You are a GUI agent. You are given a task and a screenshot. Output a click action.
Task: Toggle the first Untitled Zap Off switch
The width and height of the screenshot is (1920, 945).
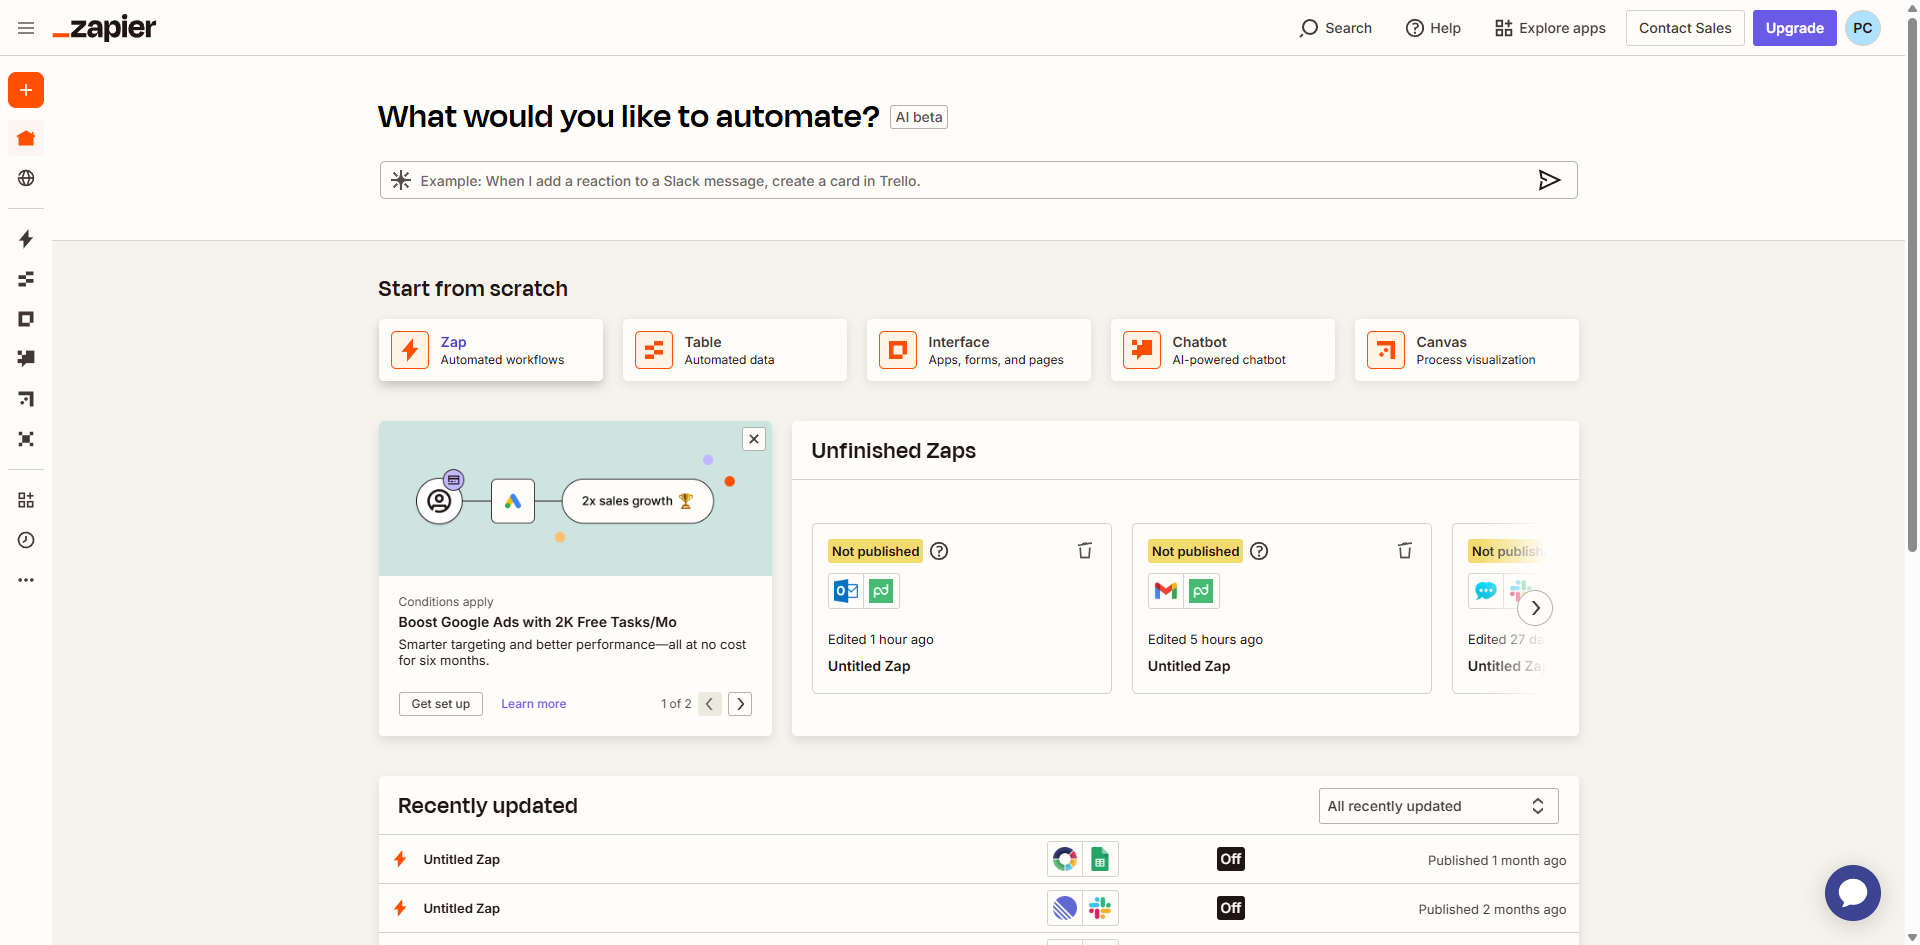(1230, 859)
